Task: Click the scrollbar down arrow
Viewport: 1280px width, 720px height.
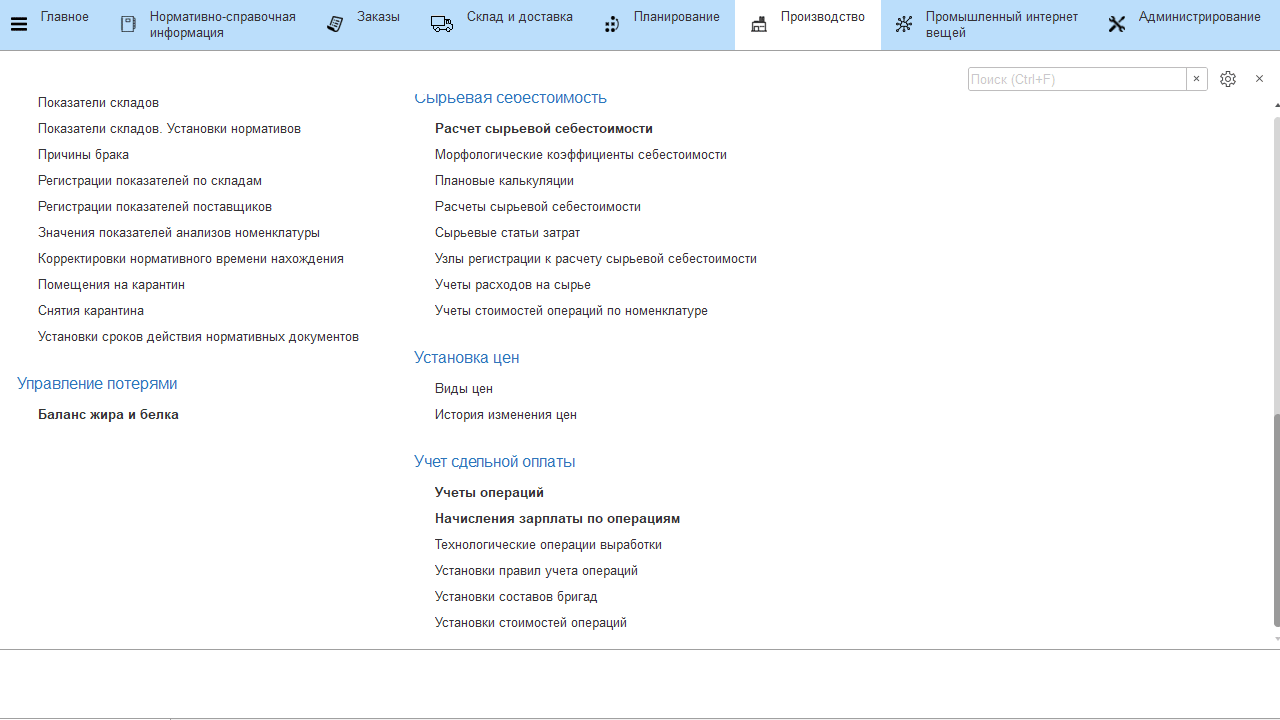Action: click(1276, 639)
